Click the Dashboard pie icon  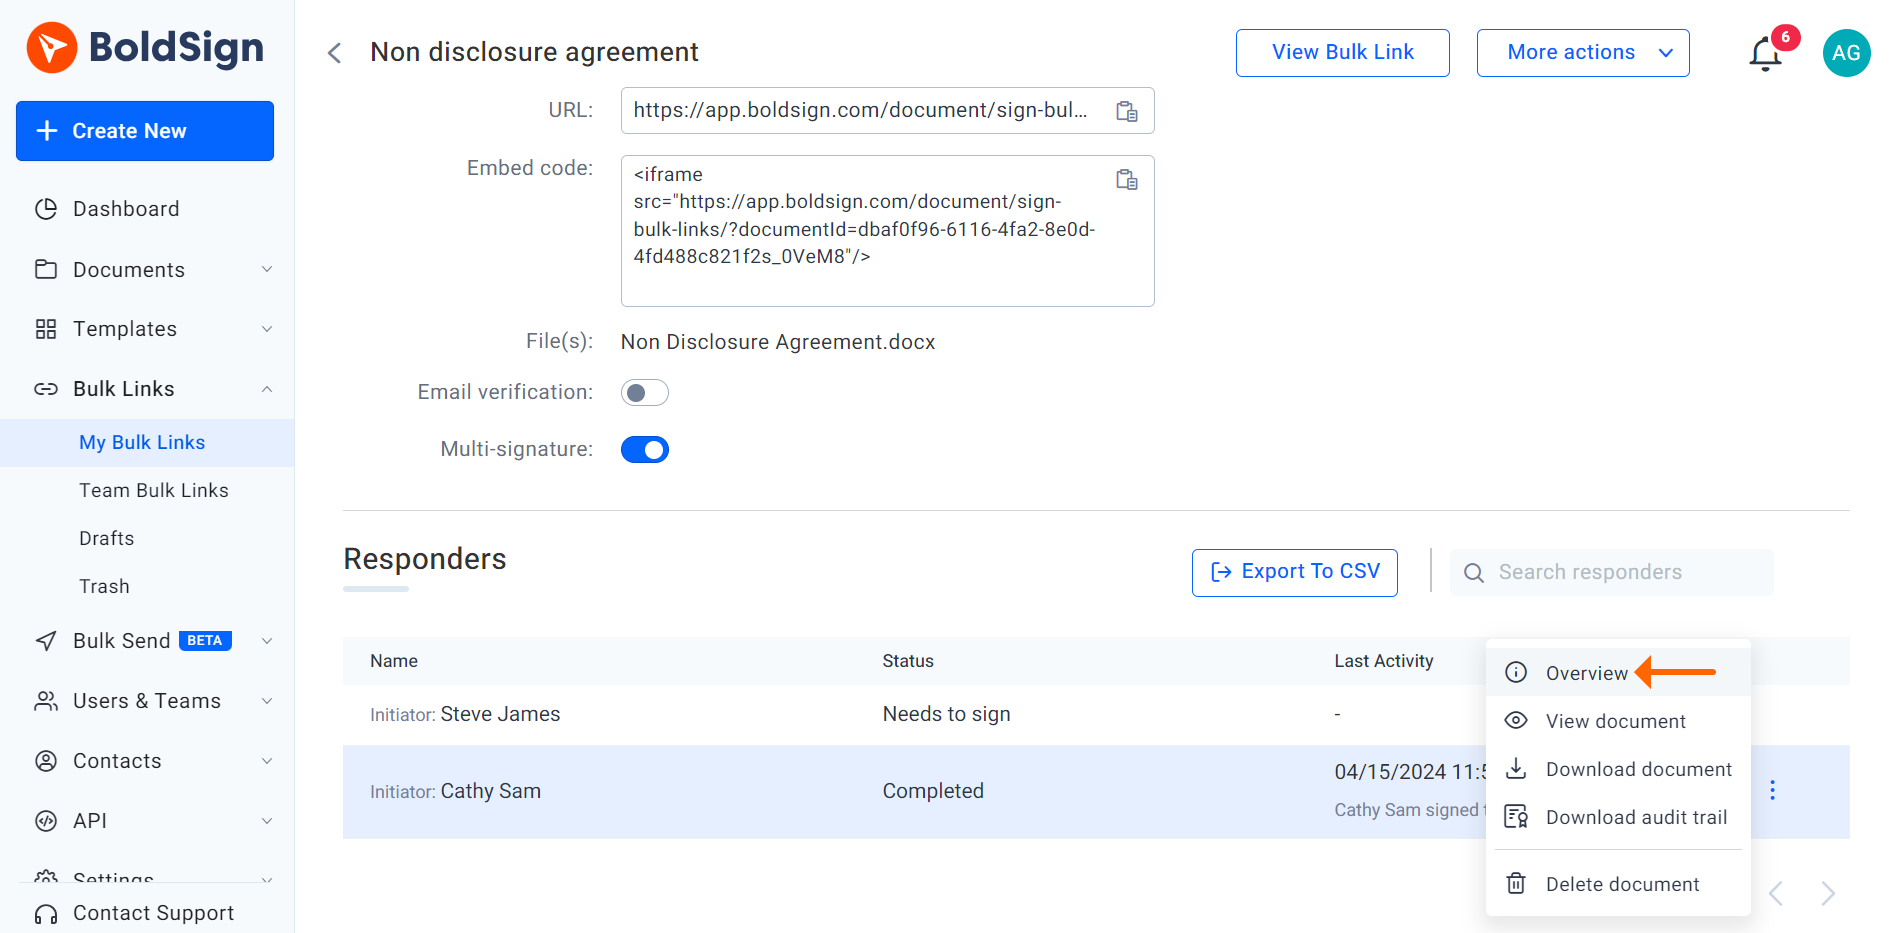click(46, 209)
